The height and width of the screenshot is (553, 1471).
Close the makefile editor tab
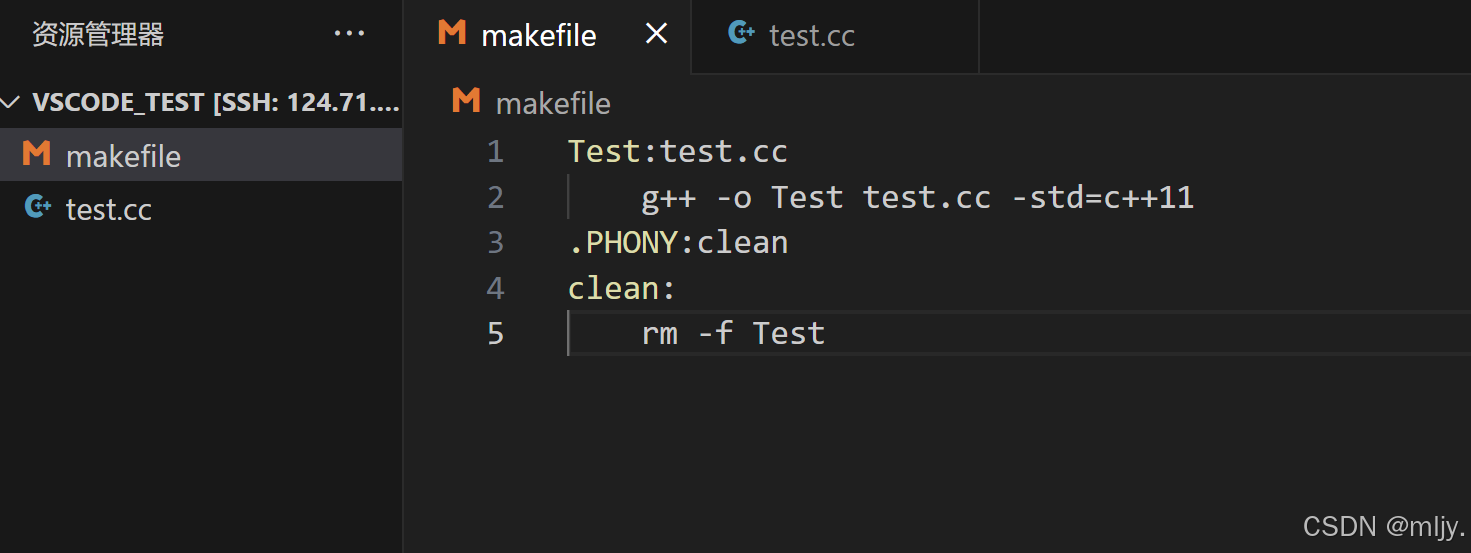pos(656,34)
